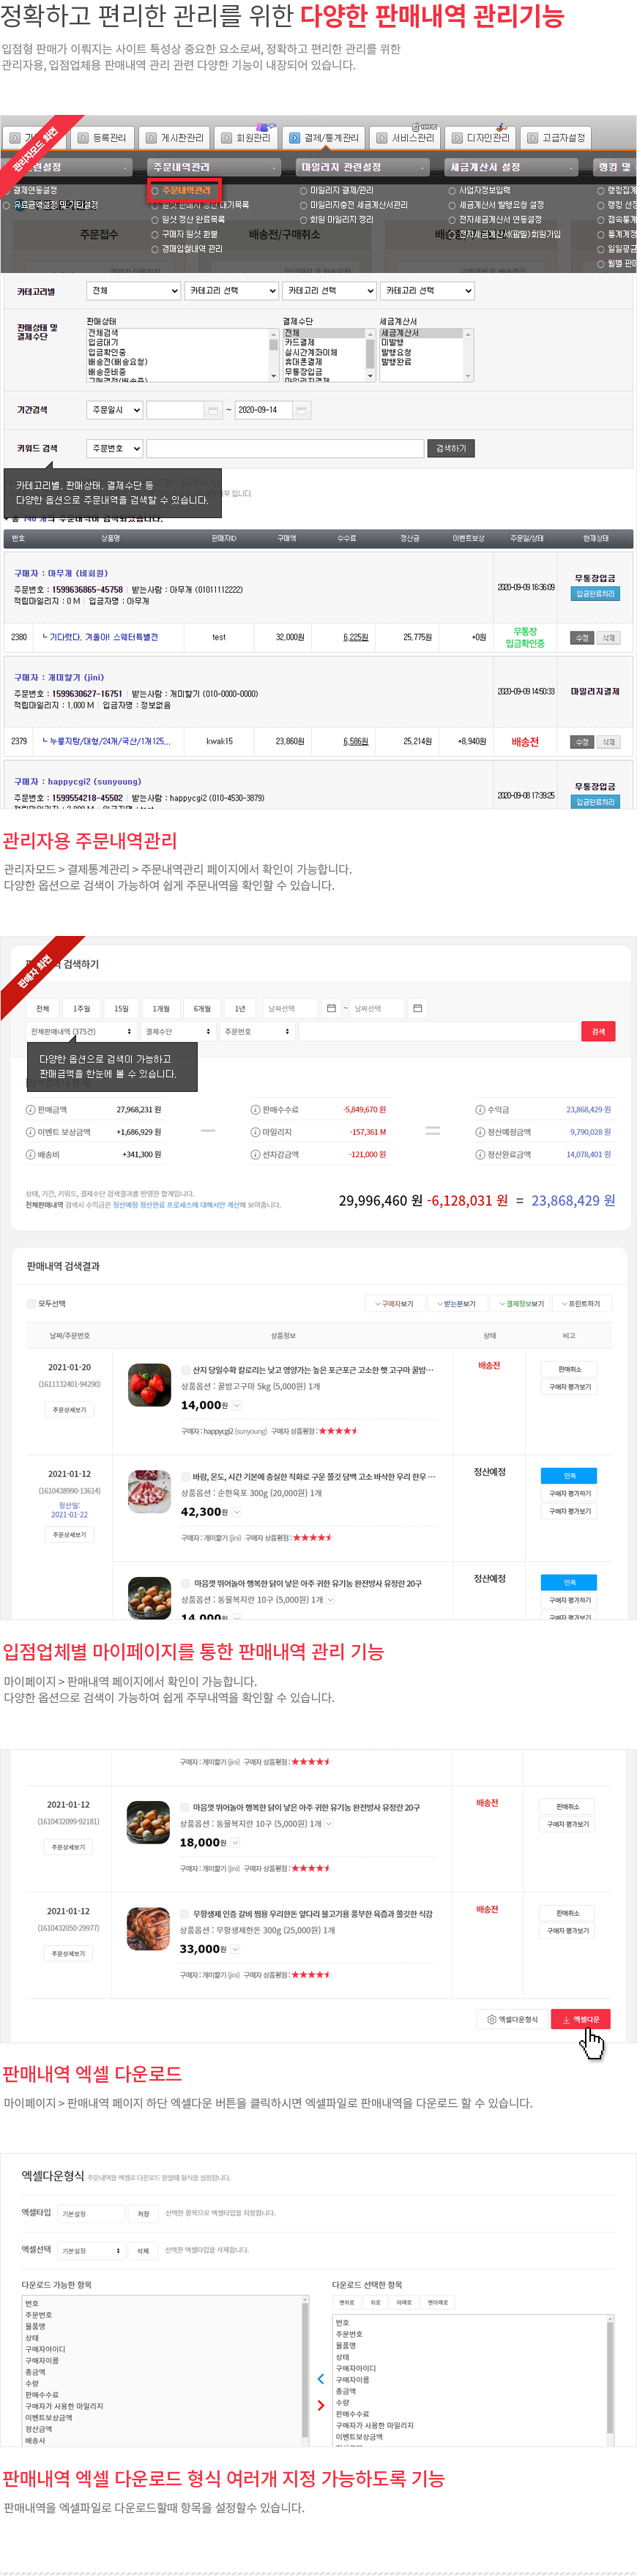
Task: Select 입금확인중 in 판매상태 list
Action: tap(106, 352)
